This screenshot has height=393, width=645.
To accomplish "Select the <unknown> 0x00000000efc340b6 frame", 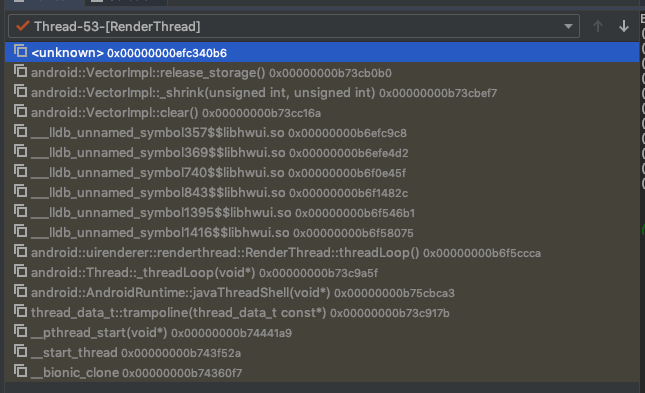I will click(322, 52).
